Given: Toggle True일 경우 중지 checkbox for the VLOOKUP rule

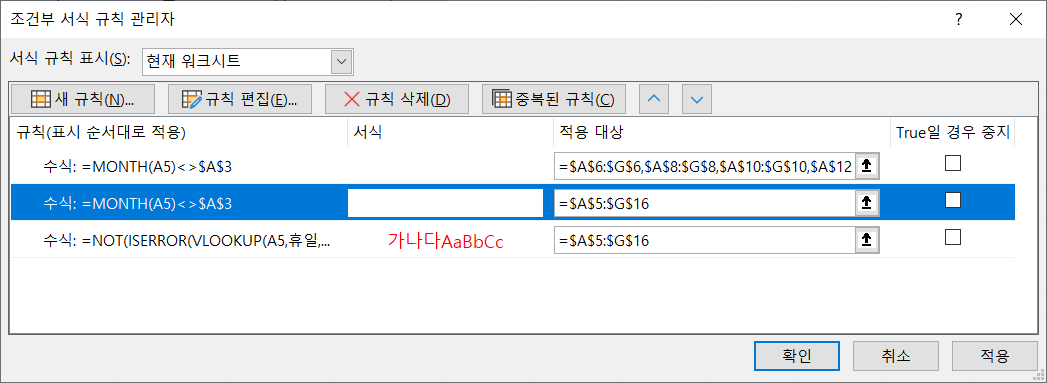Looking at the screenshot, I should [952, 237].
